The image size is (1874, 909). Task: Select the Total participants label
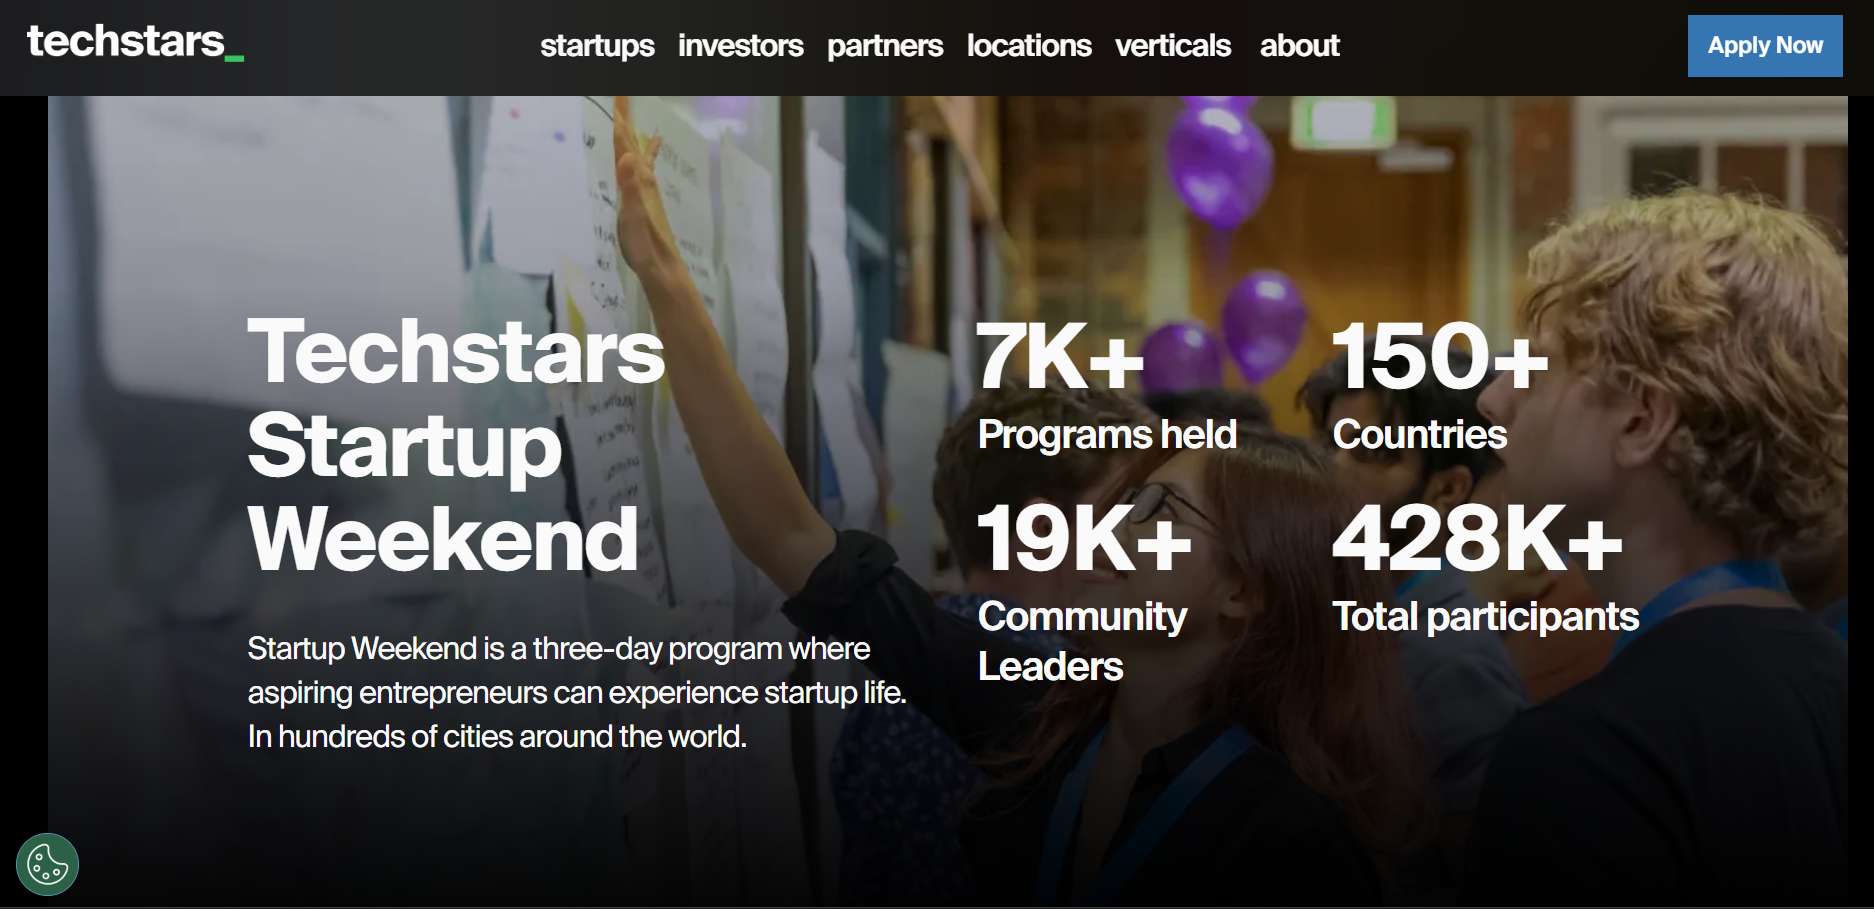coord(1485,617)
